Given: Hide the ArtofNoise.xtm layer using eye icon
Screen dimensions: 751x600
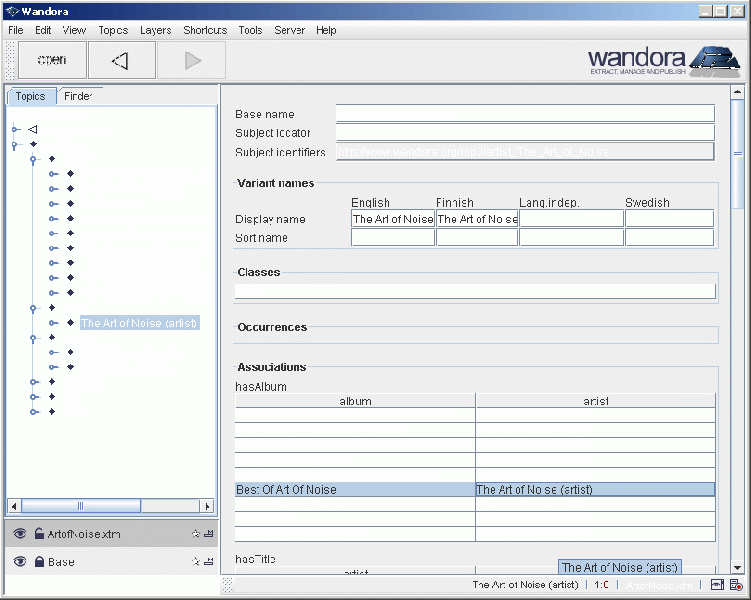Looking at the screenshot, I should tap(19, 534).
